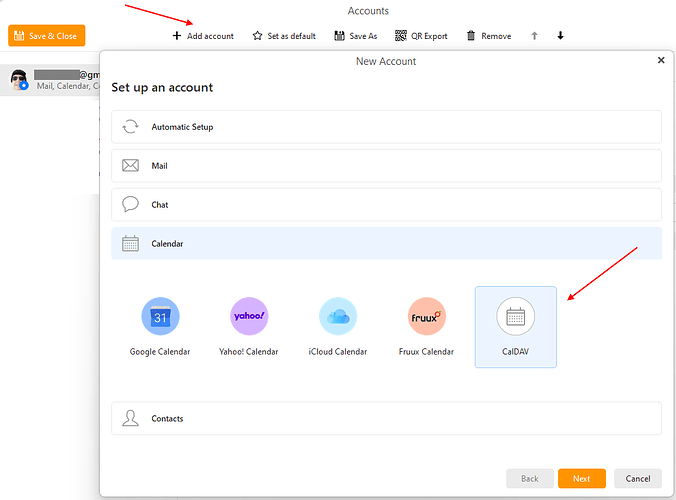The width and height of the screenshot is (676, 500).
Task: Pick the iCloud Calendar option
Action: point(338,317)
